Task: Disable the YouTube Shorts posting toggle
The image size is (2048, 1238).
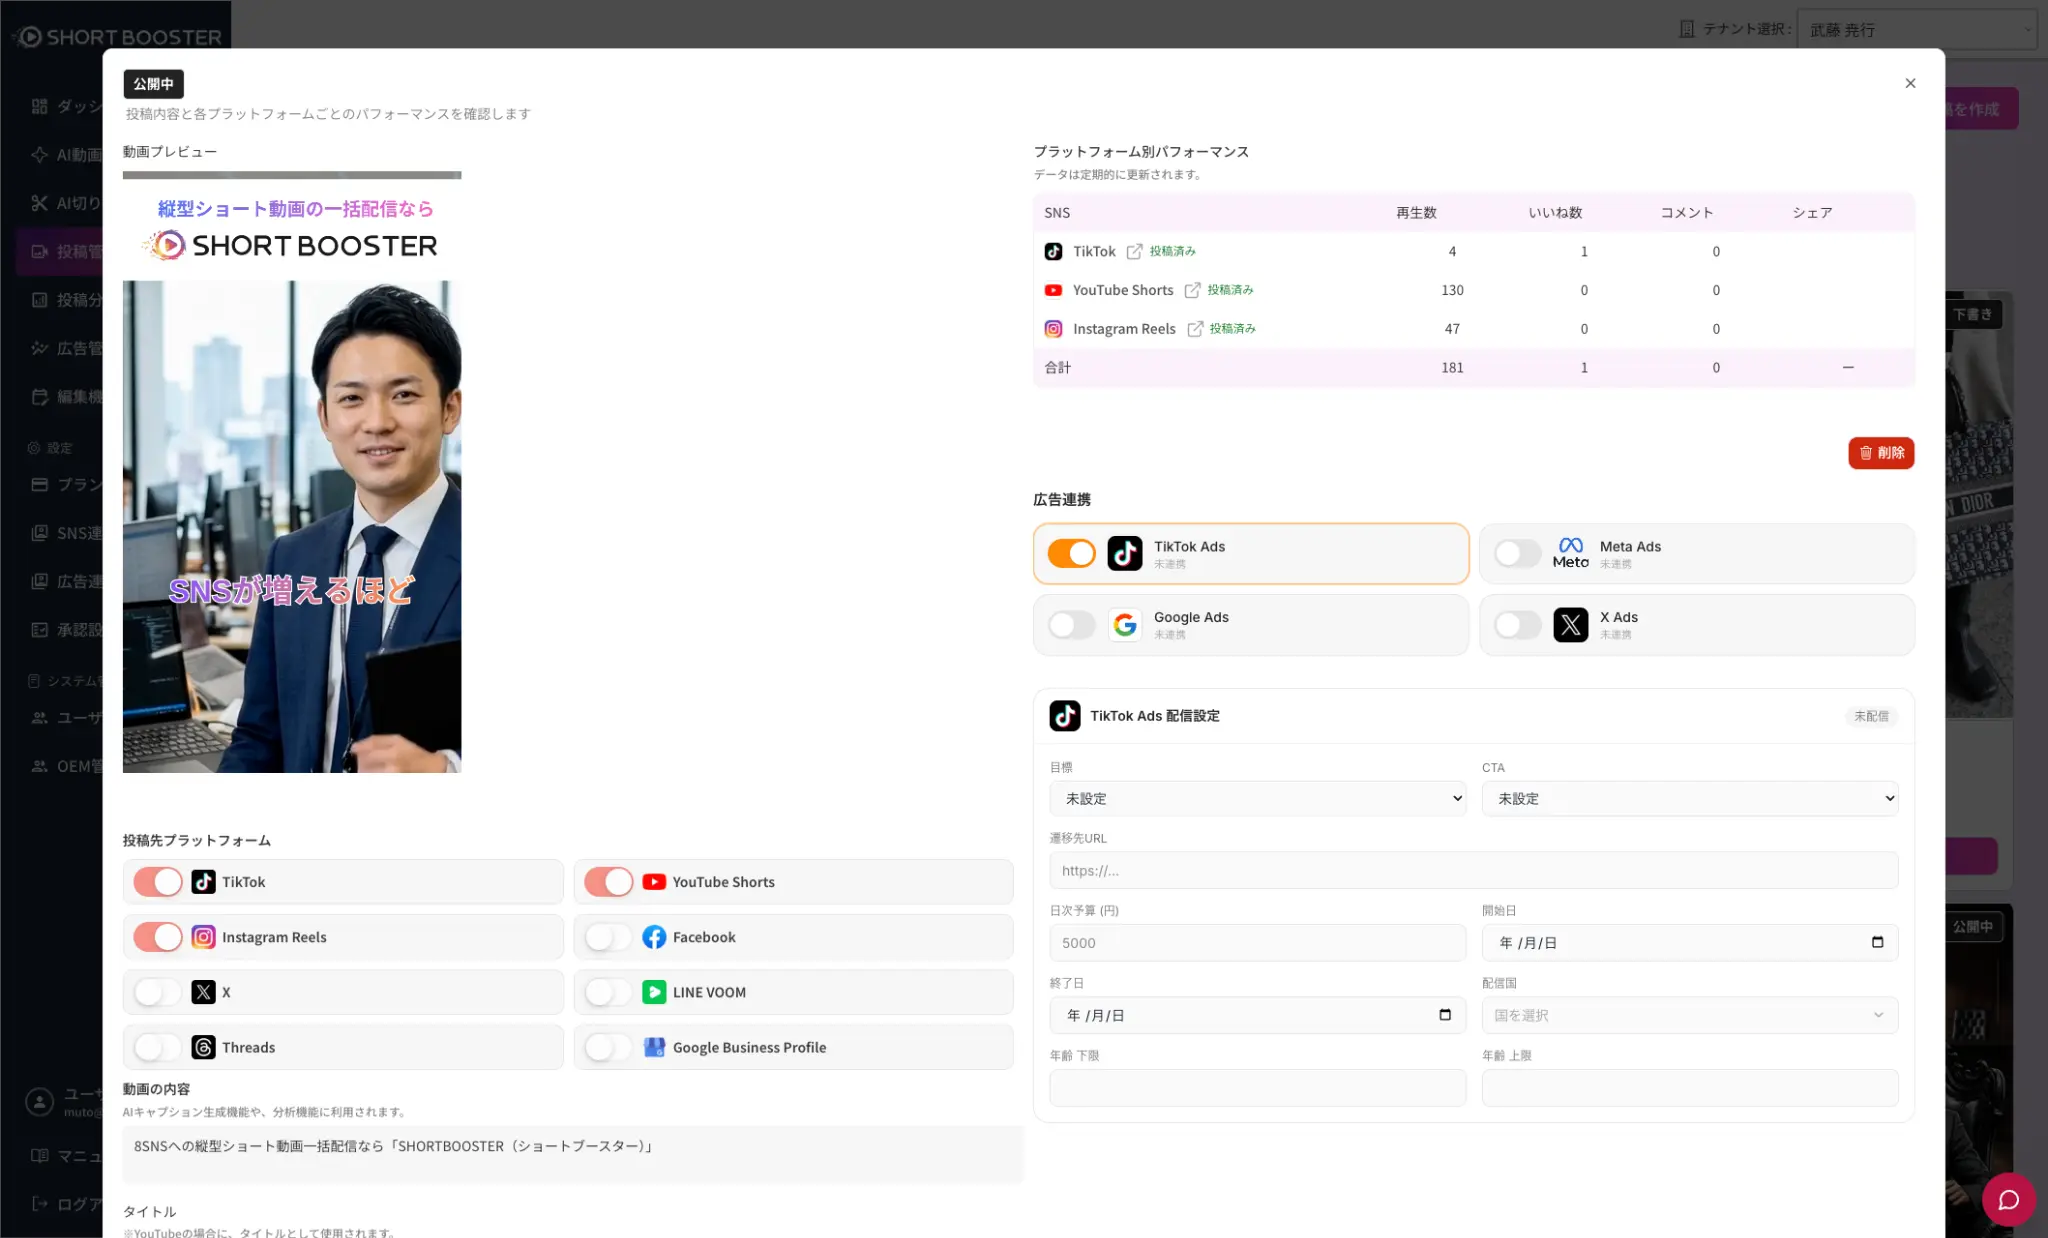Action: coord(609,882)
